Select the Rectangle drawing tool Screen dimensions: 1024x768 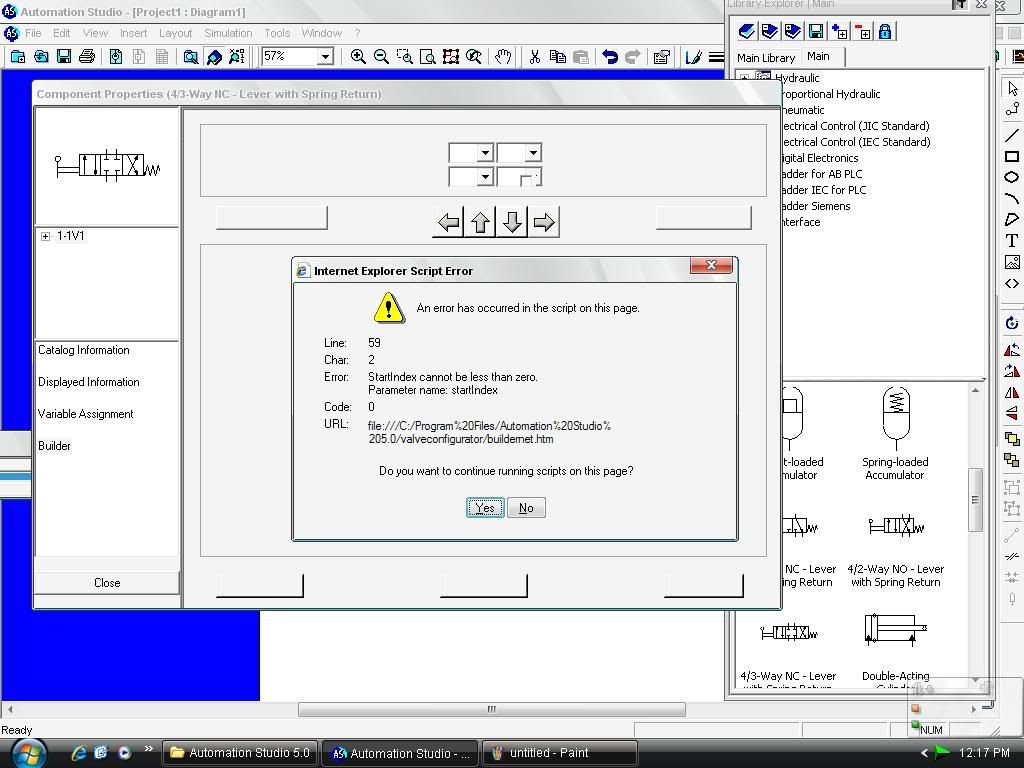(x=1012, y=157)
